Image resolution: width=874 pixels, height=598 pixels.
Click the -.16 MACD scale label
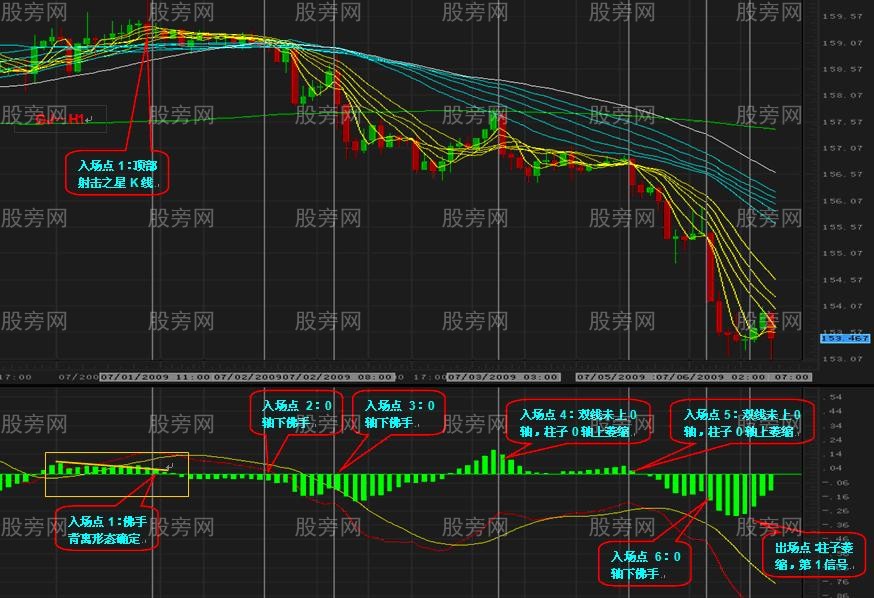(x=835, y=497)
